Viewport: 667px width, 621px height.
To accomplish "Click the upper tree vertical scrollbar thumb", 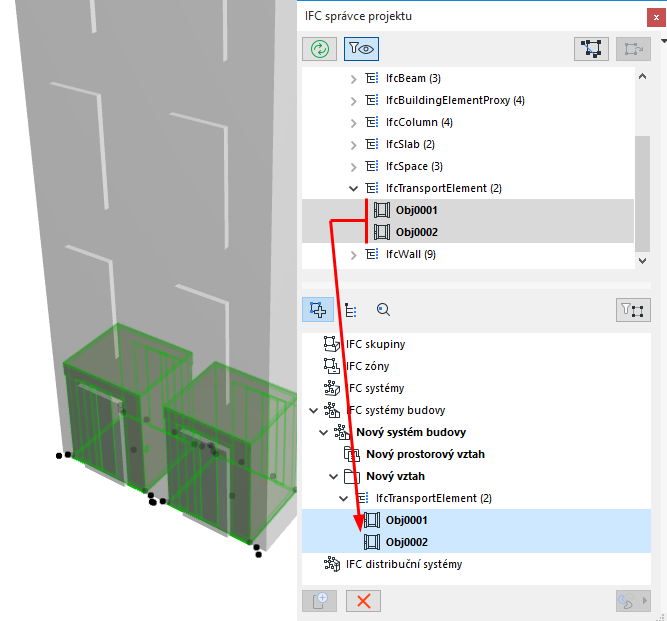I will click(x=642, y=194).
